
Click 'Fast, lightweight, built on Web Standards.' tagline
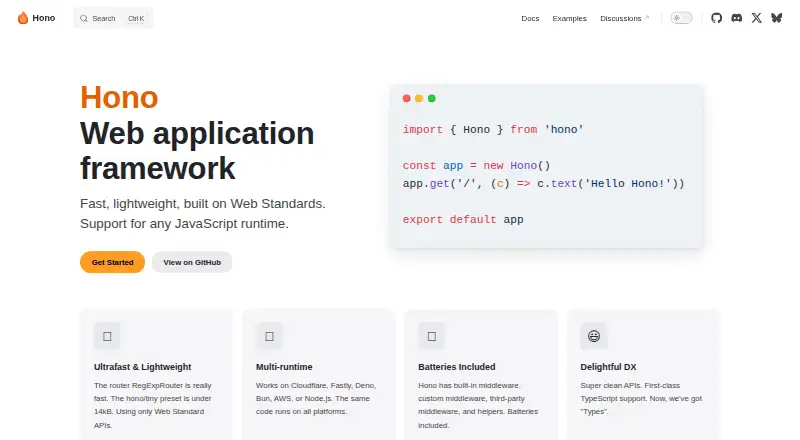203,204
